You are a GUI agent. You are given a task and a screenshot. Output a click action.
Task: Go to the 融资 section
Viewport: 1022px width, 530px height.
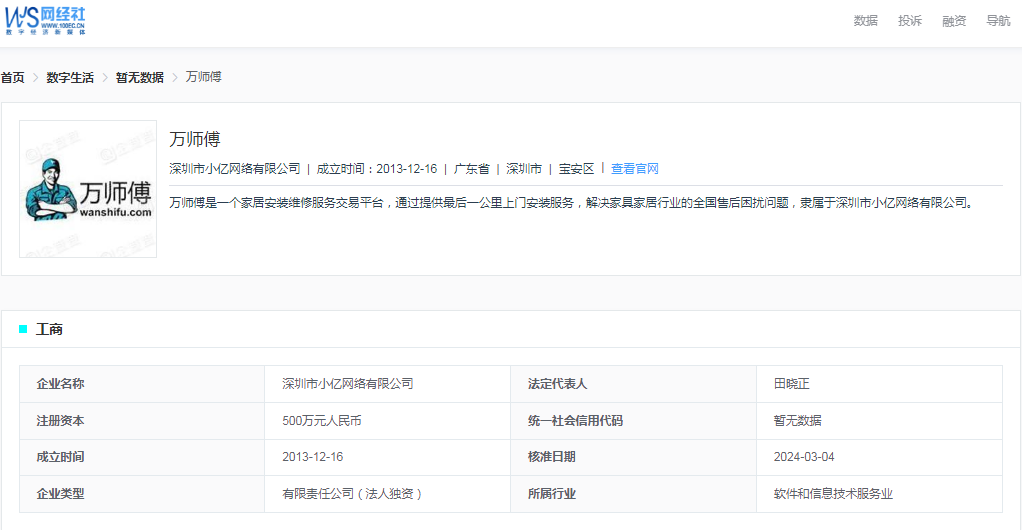tap(953, 21)
